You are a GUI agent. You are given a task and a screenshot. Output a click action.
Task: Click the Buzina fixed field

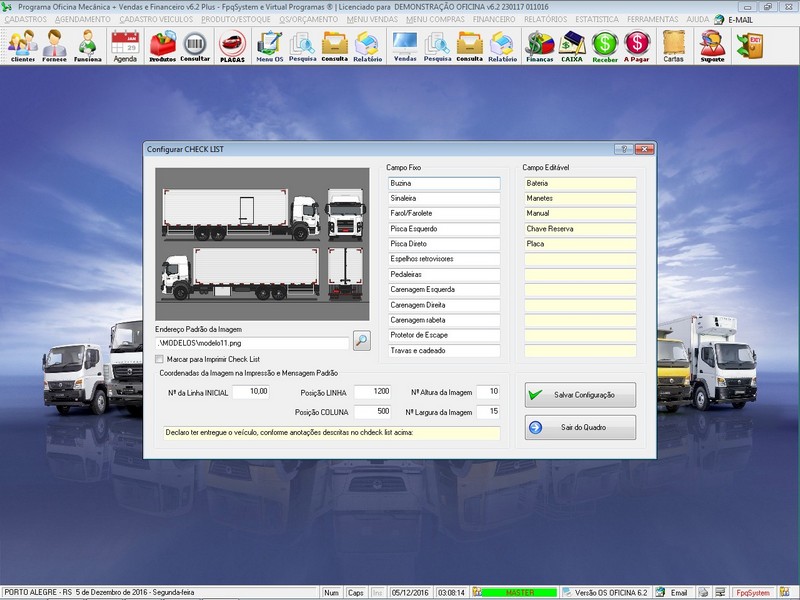coord(443,184)
